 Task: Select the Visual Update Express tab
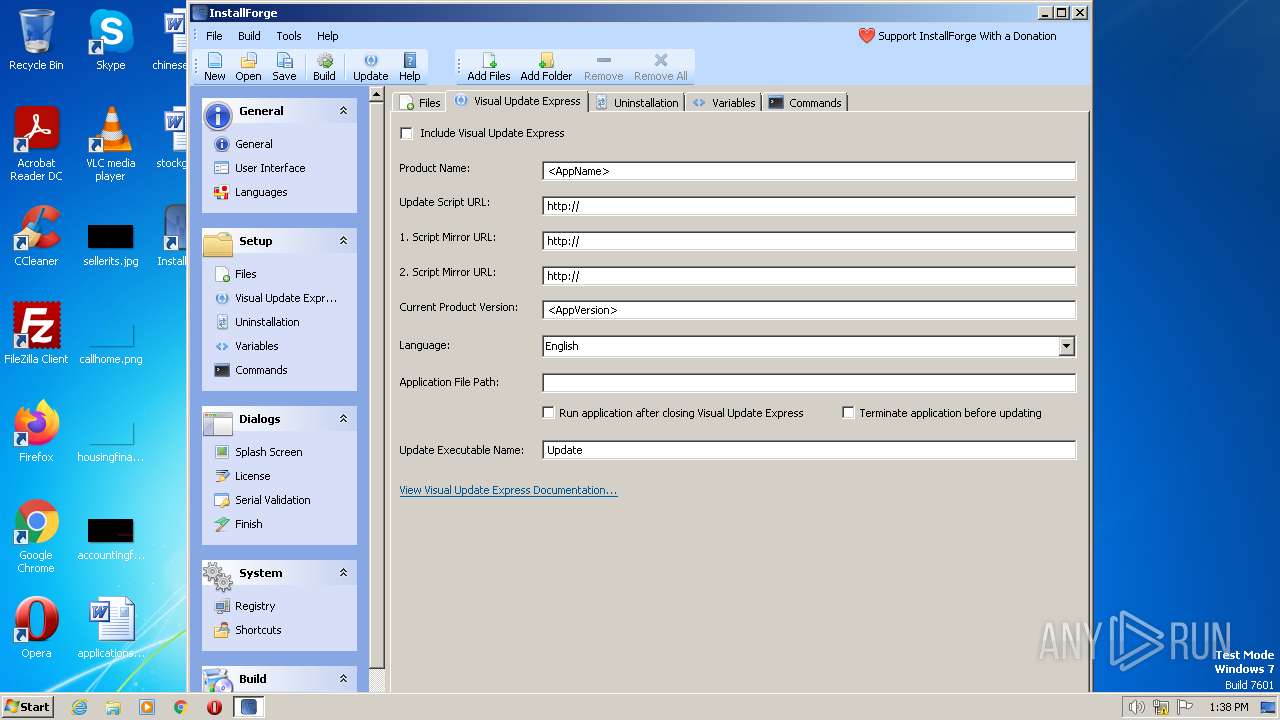pos(518,101)
